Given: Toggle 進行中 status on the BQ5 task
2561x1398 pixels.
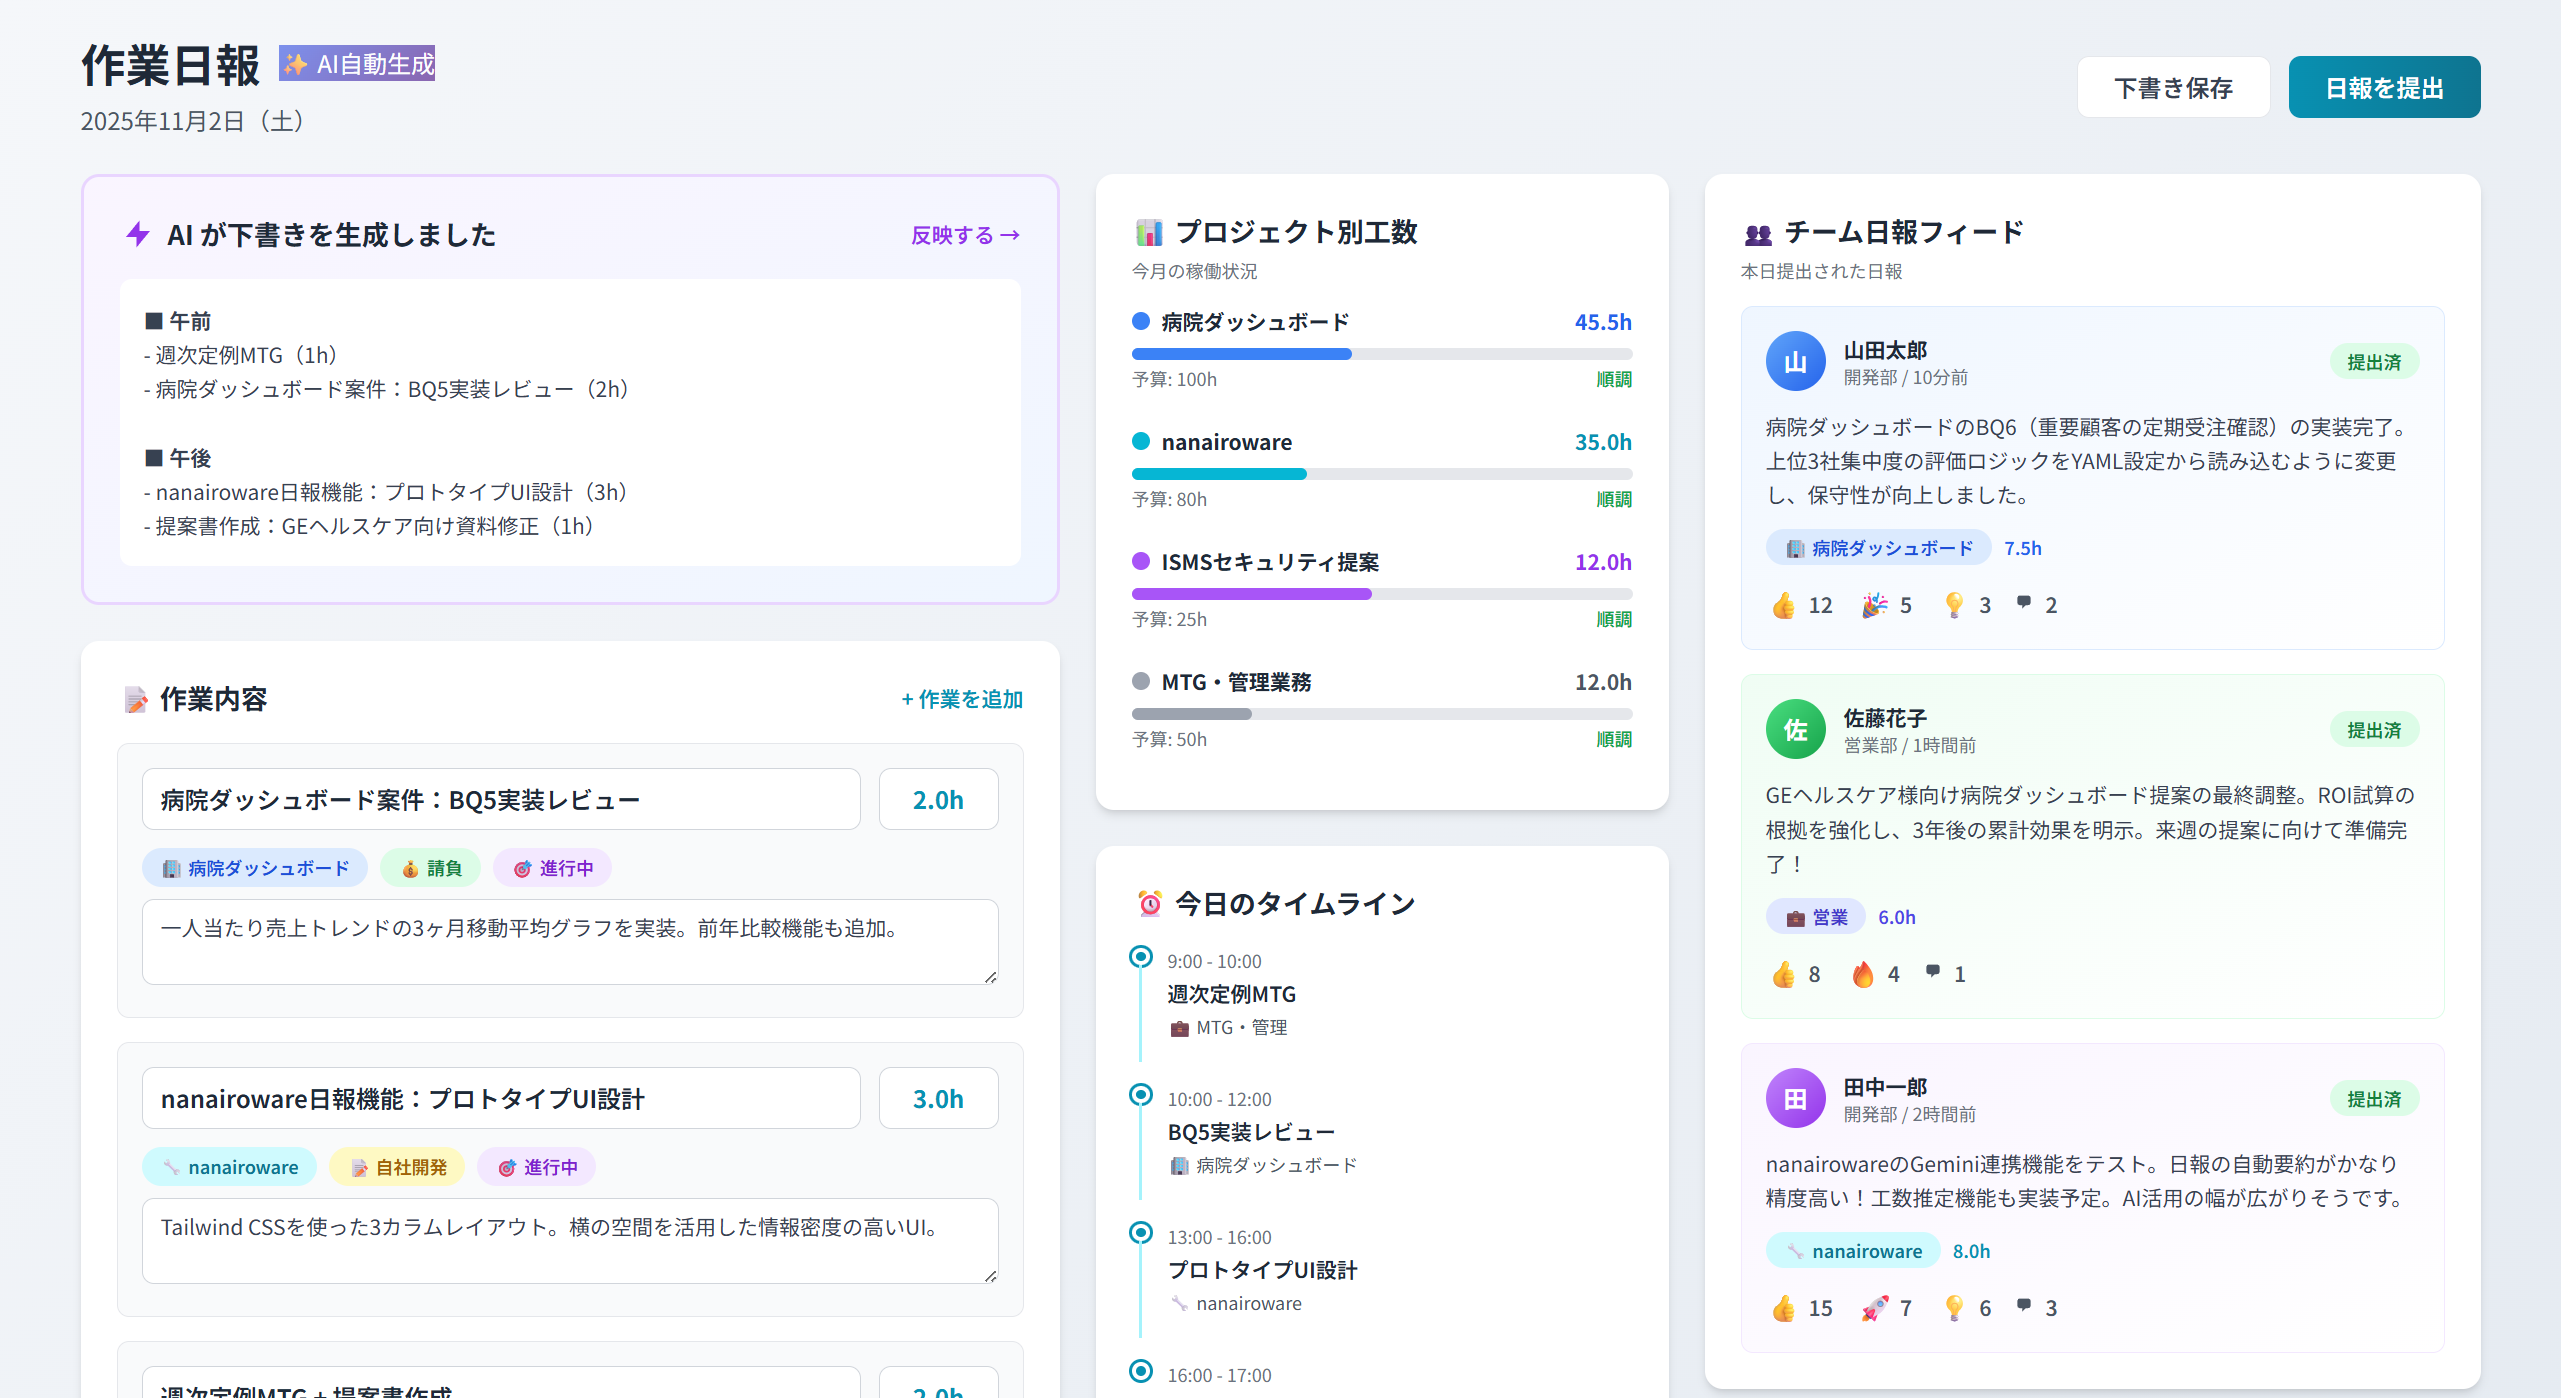Looking at the screenshot, I should click(x=552, y=868).
